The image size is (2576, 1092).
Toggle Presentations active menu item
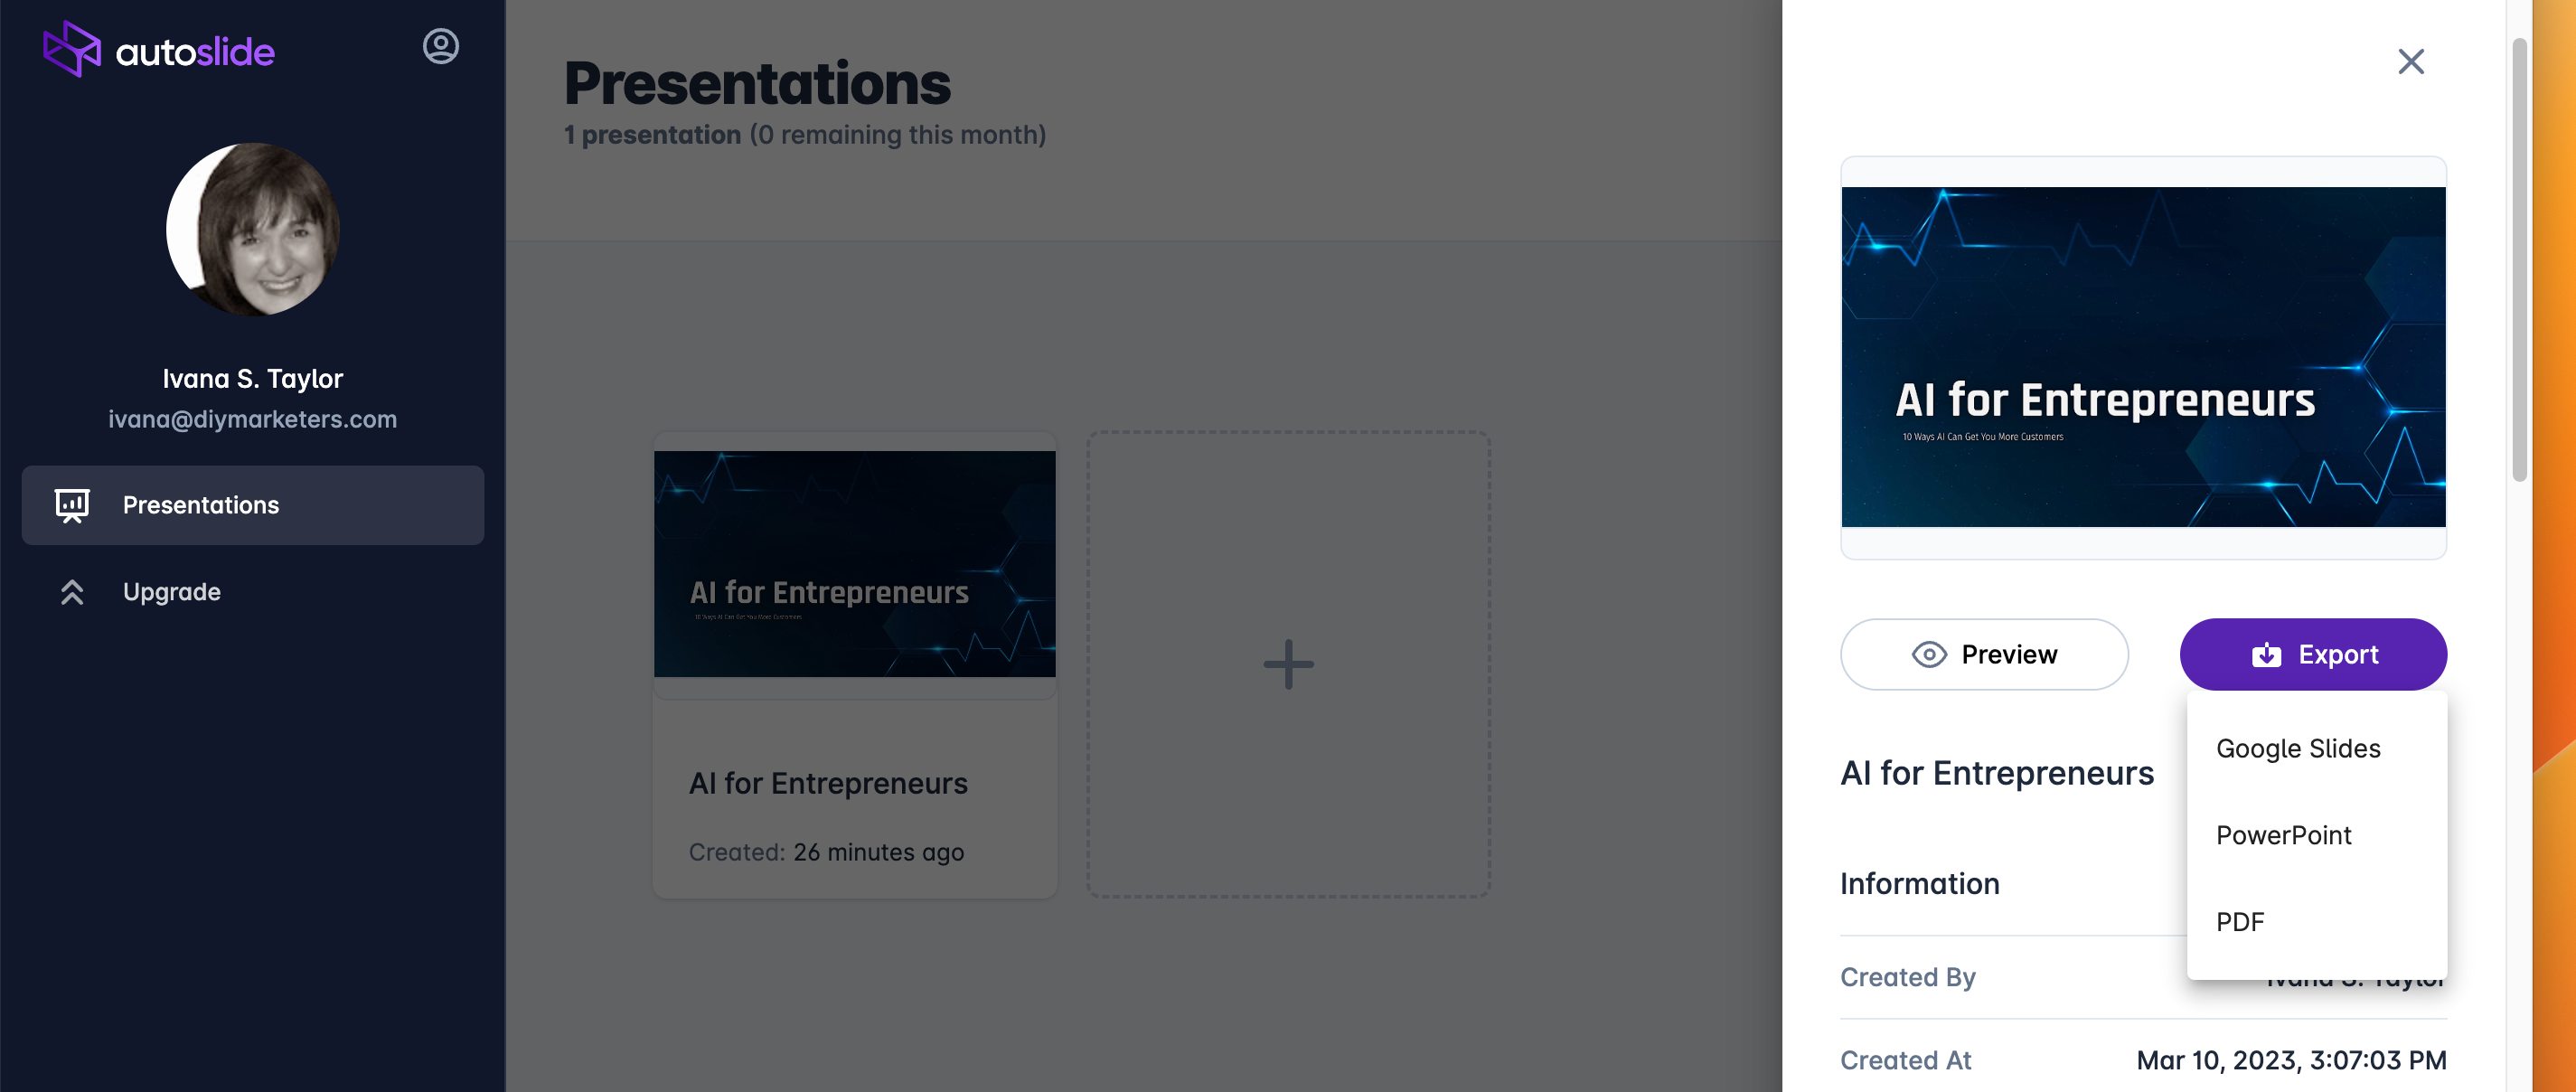(253, 504)
